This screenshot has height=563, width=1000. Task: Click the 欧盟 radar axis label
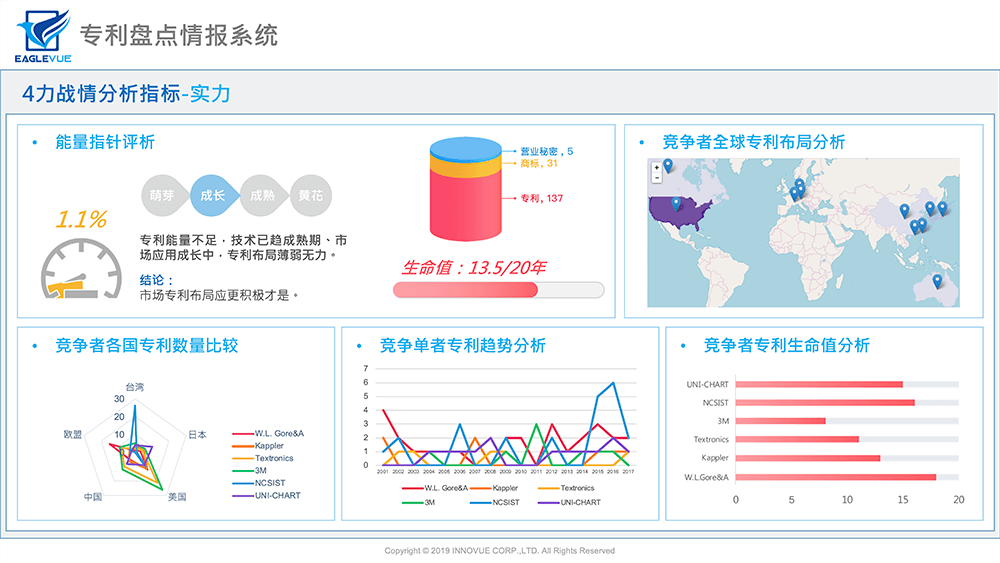72,434
